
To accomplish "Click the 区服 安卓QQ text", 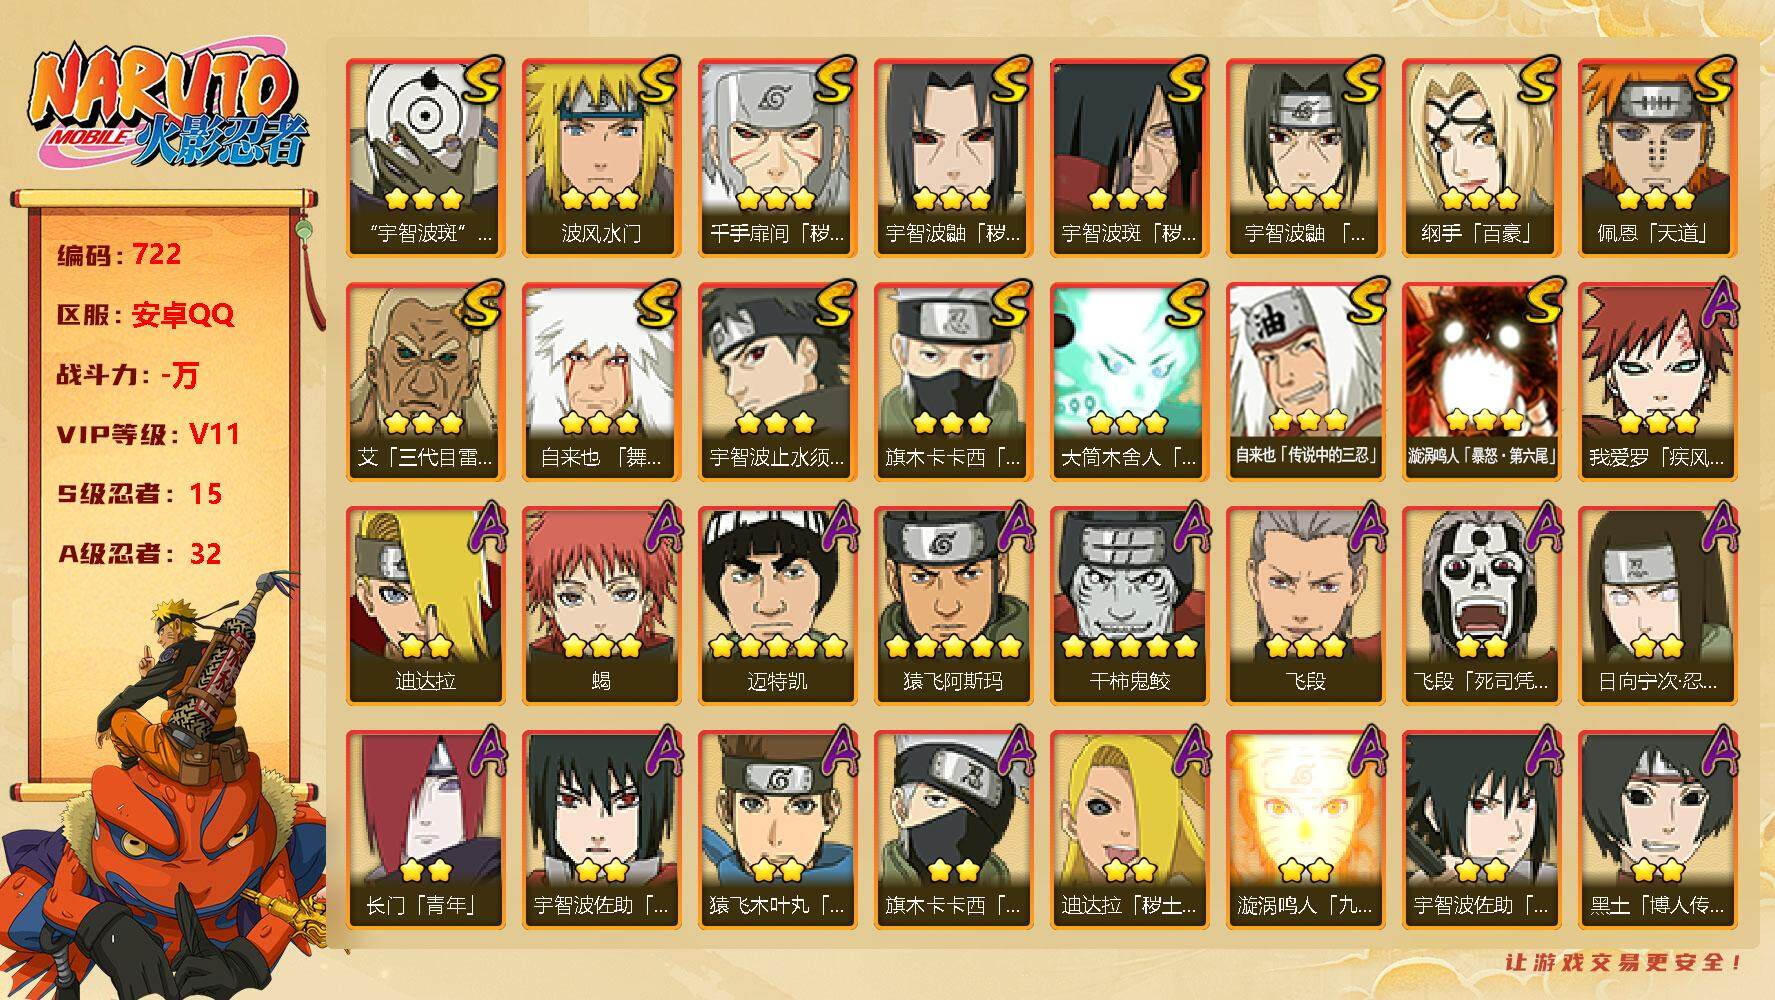I will tap(145, 315).
